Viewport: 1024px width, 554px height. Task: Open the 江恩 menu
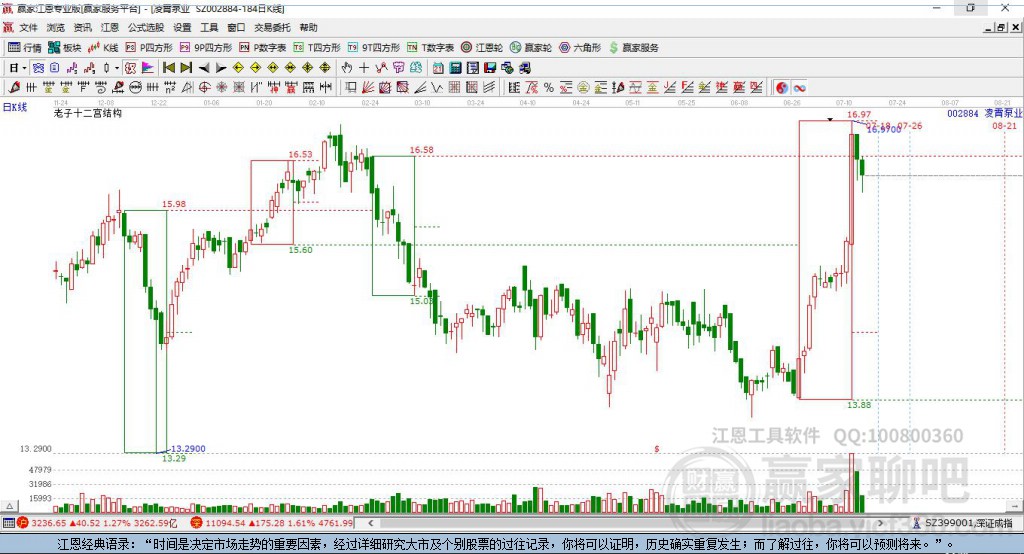[x=110, y=27]
